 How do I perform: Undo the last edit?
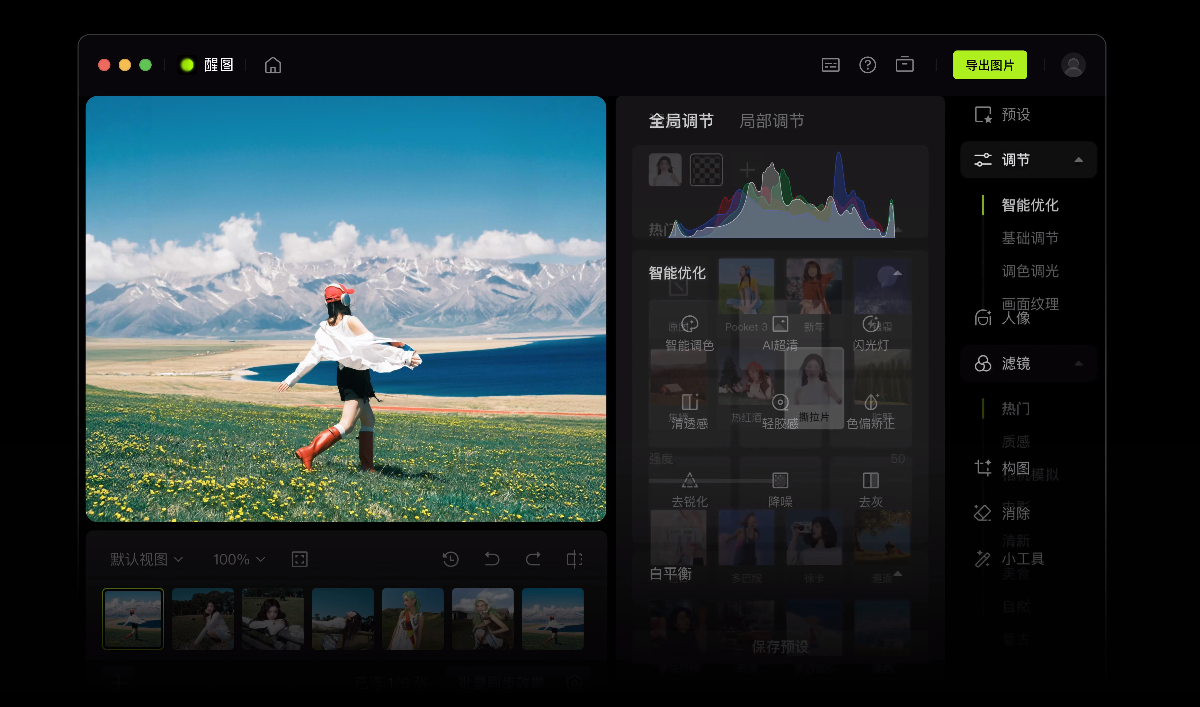pos(492,559)
